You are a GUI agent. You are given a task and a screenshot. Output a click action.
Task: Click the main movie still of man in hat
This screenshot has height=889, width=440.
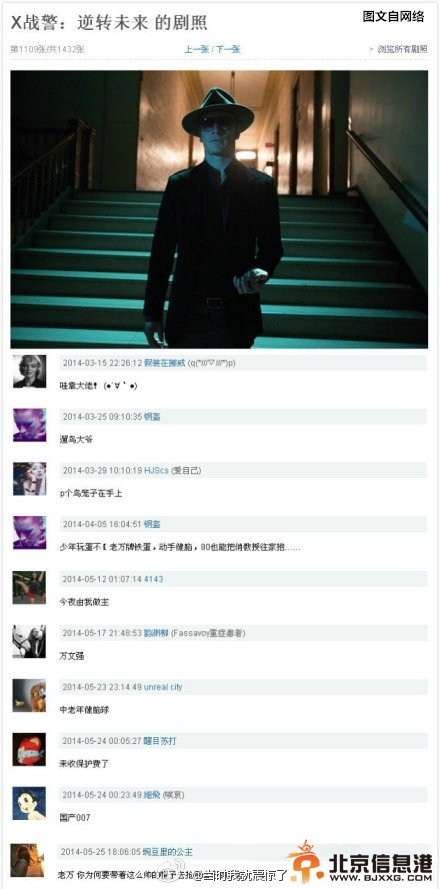219,209
